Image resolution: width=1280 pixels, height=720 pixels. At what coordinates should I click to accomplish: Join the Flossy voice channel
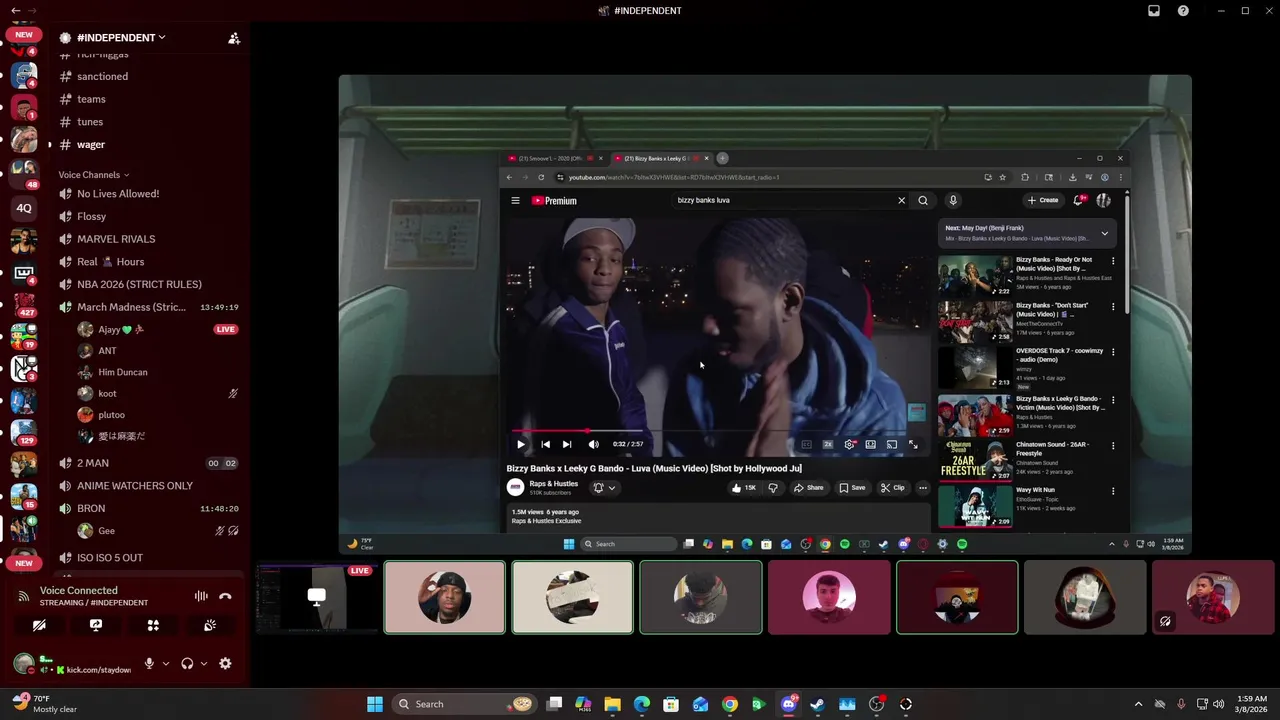pos(91,217)
